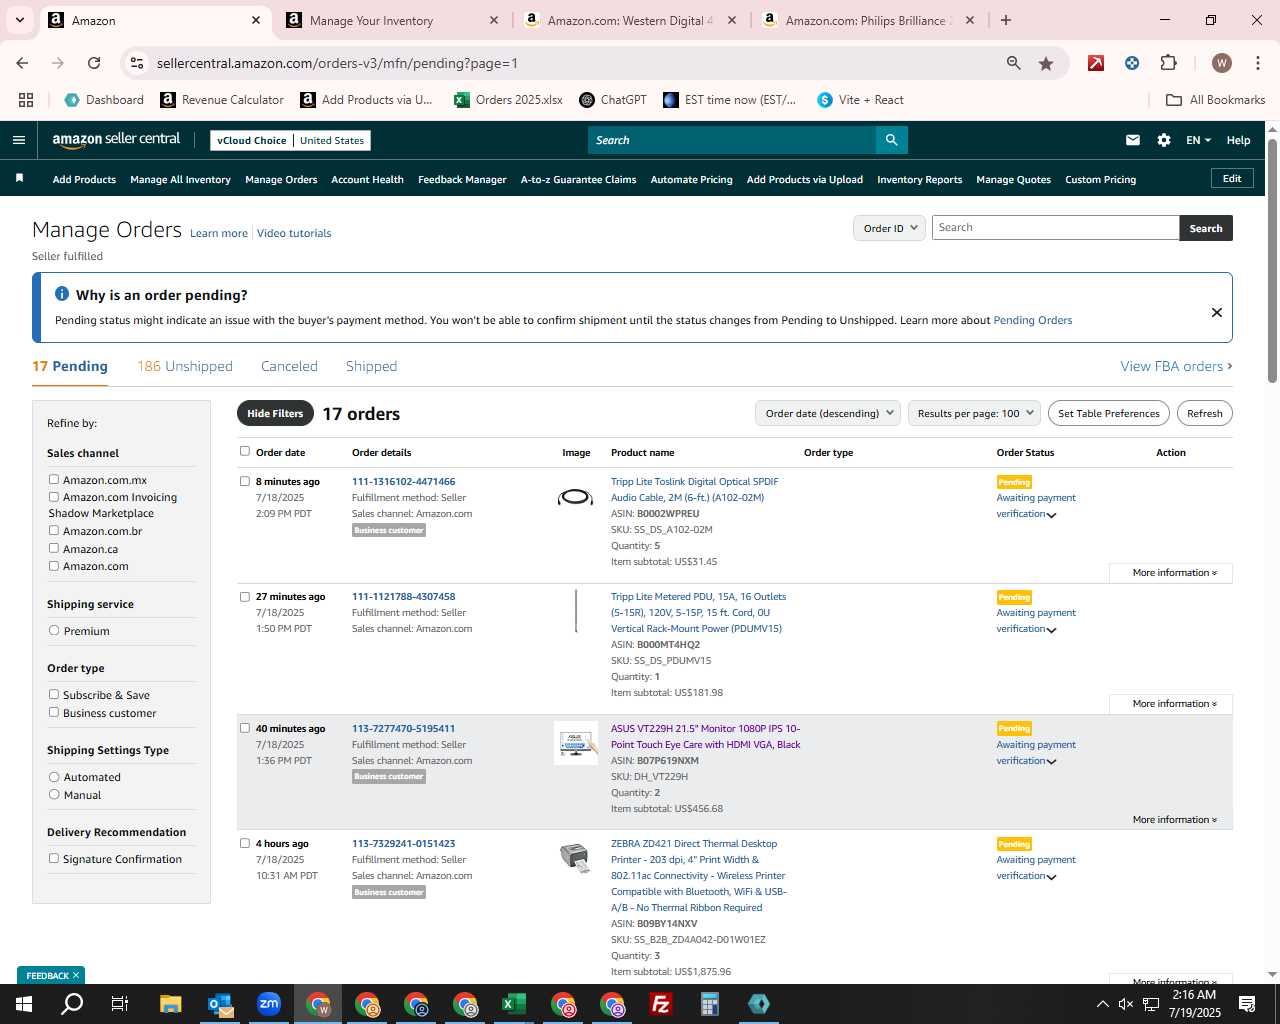Viewport: 1280px width, 1024px height.
Task: Open Outlook from the taskbar
Action: [220, 1004]
